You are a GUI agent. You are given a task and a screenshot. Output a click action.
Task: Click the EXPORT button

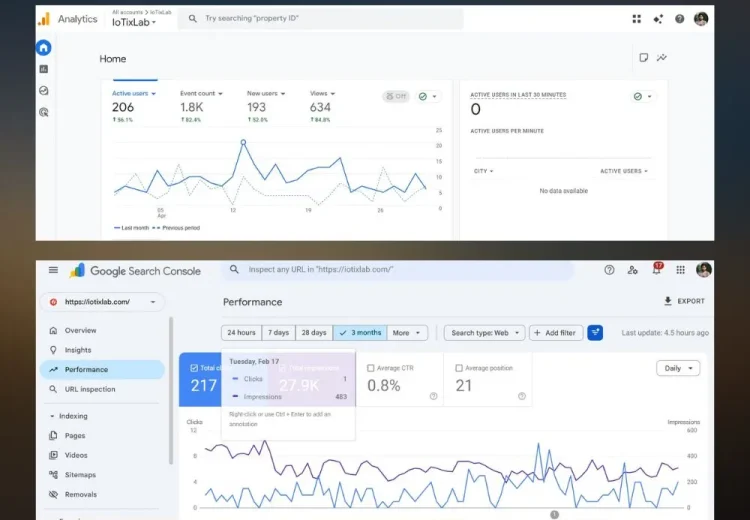pyautogui.click(x=684, y=301)
